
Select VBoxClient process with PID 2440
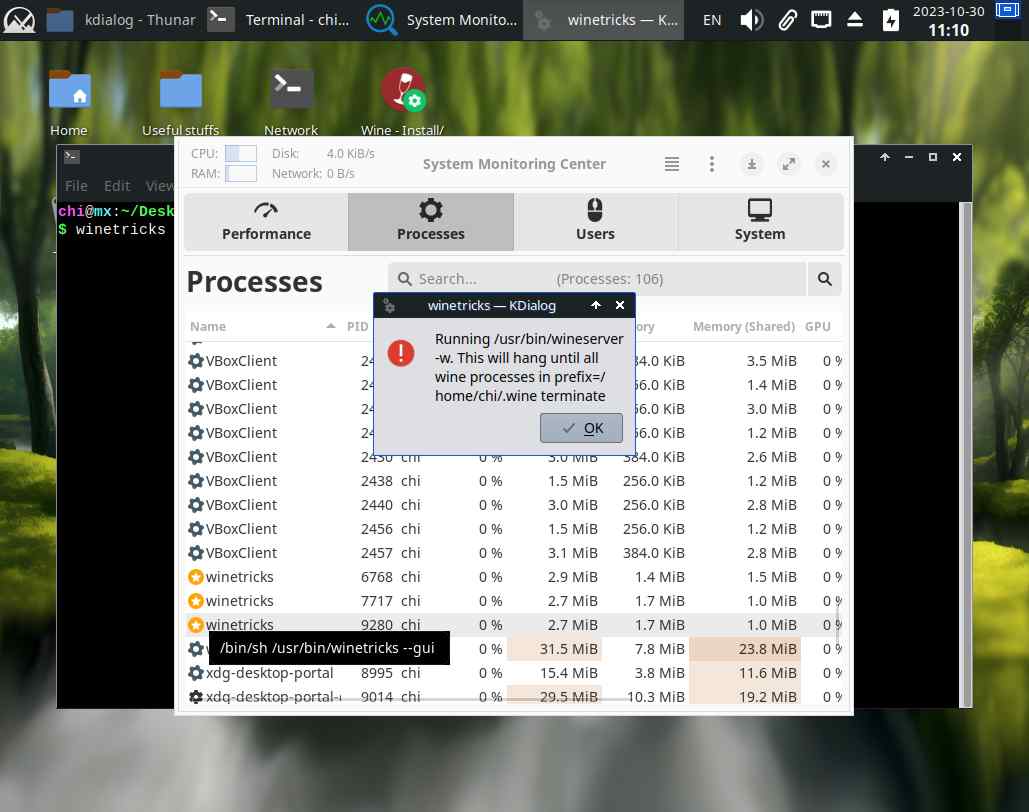(513, 505)
